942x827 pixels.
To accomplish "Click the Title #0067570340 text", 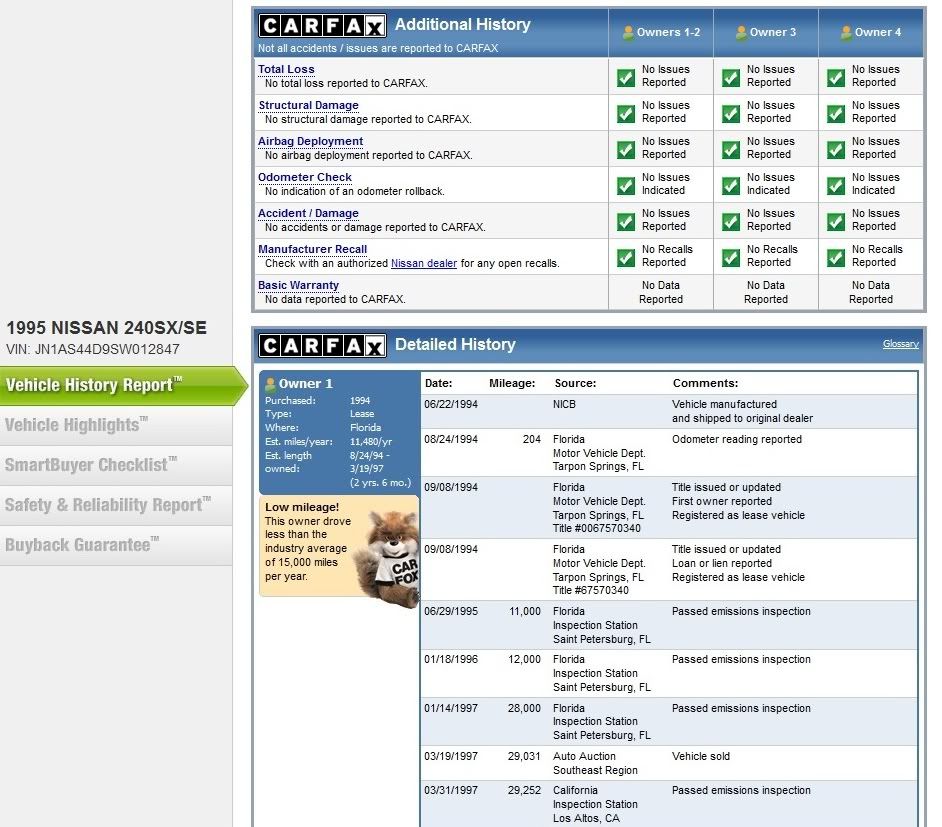I will 597,529.
